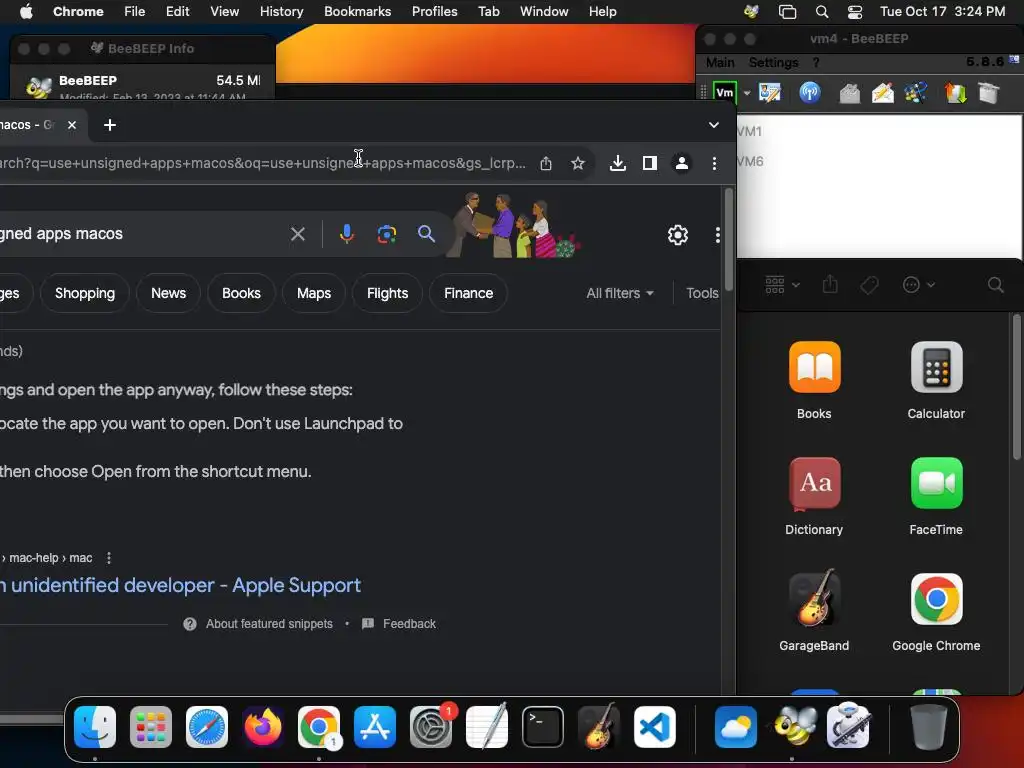Image resolution: width=1024 pixels, height=768 pixels.
Task: Start a Google voice search
Action: (x=347, y=234)
